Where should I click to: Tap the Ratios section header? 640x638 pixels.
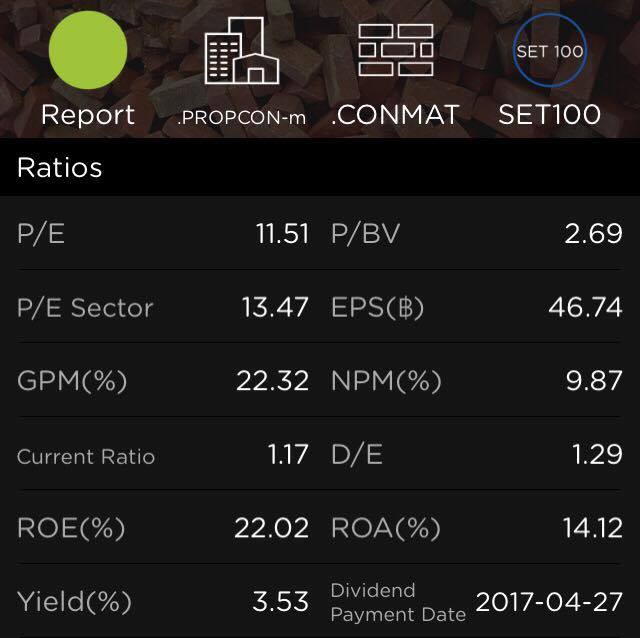(60, 167)
